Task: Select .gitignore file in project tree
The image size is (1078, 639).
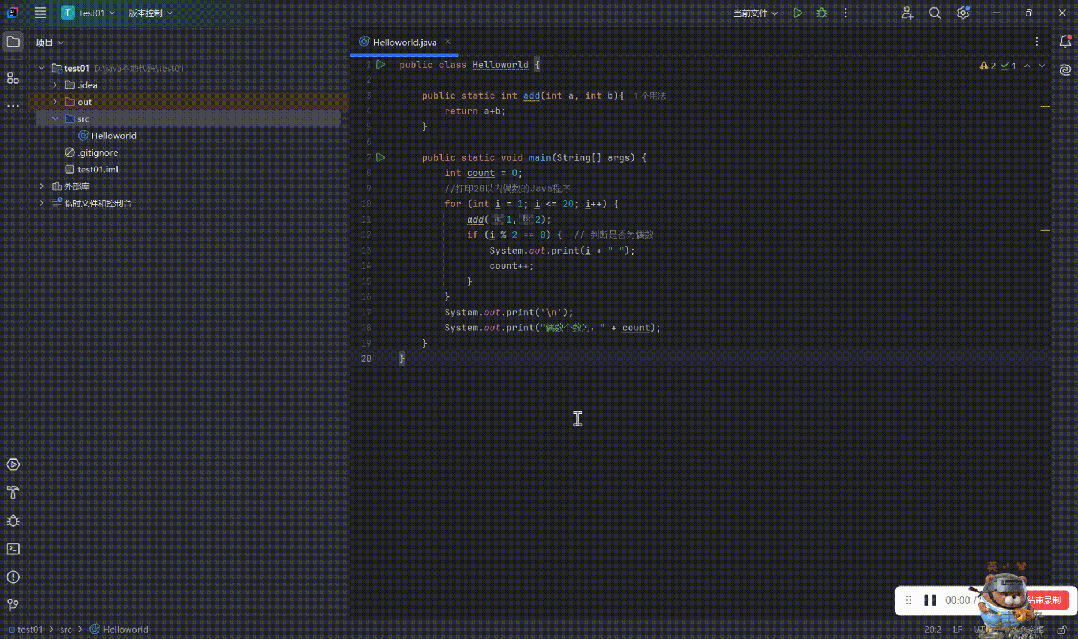Action: click(x=97, y=153)
